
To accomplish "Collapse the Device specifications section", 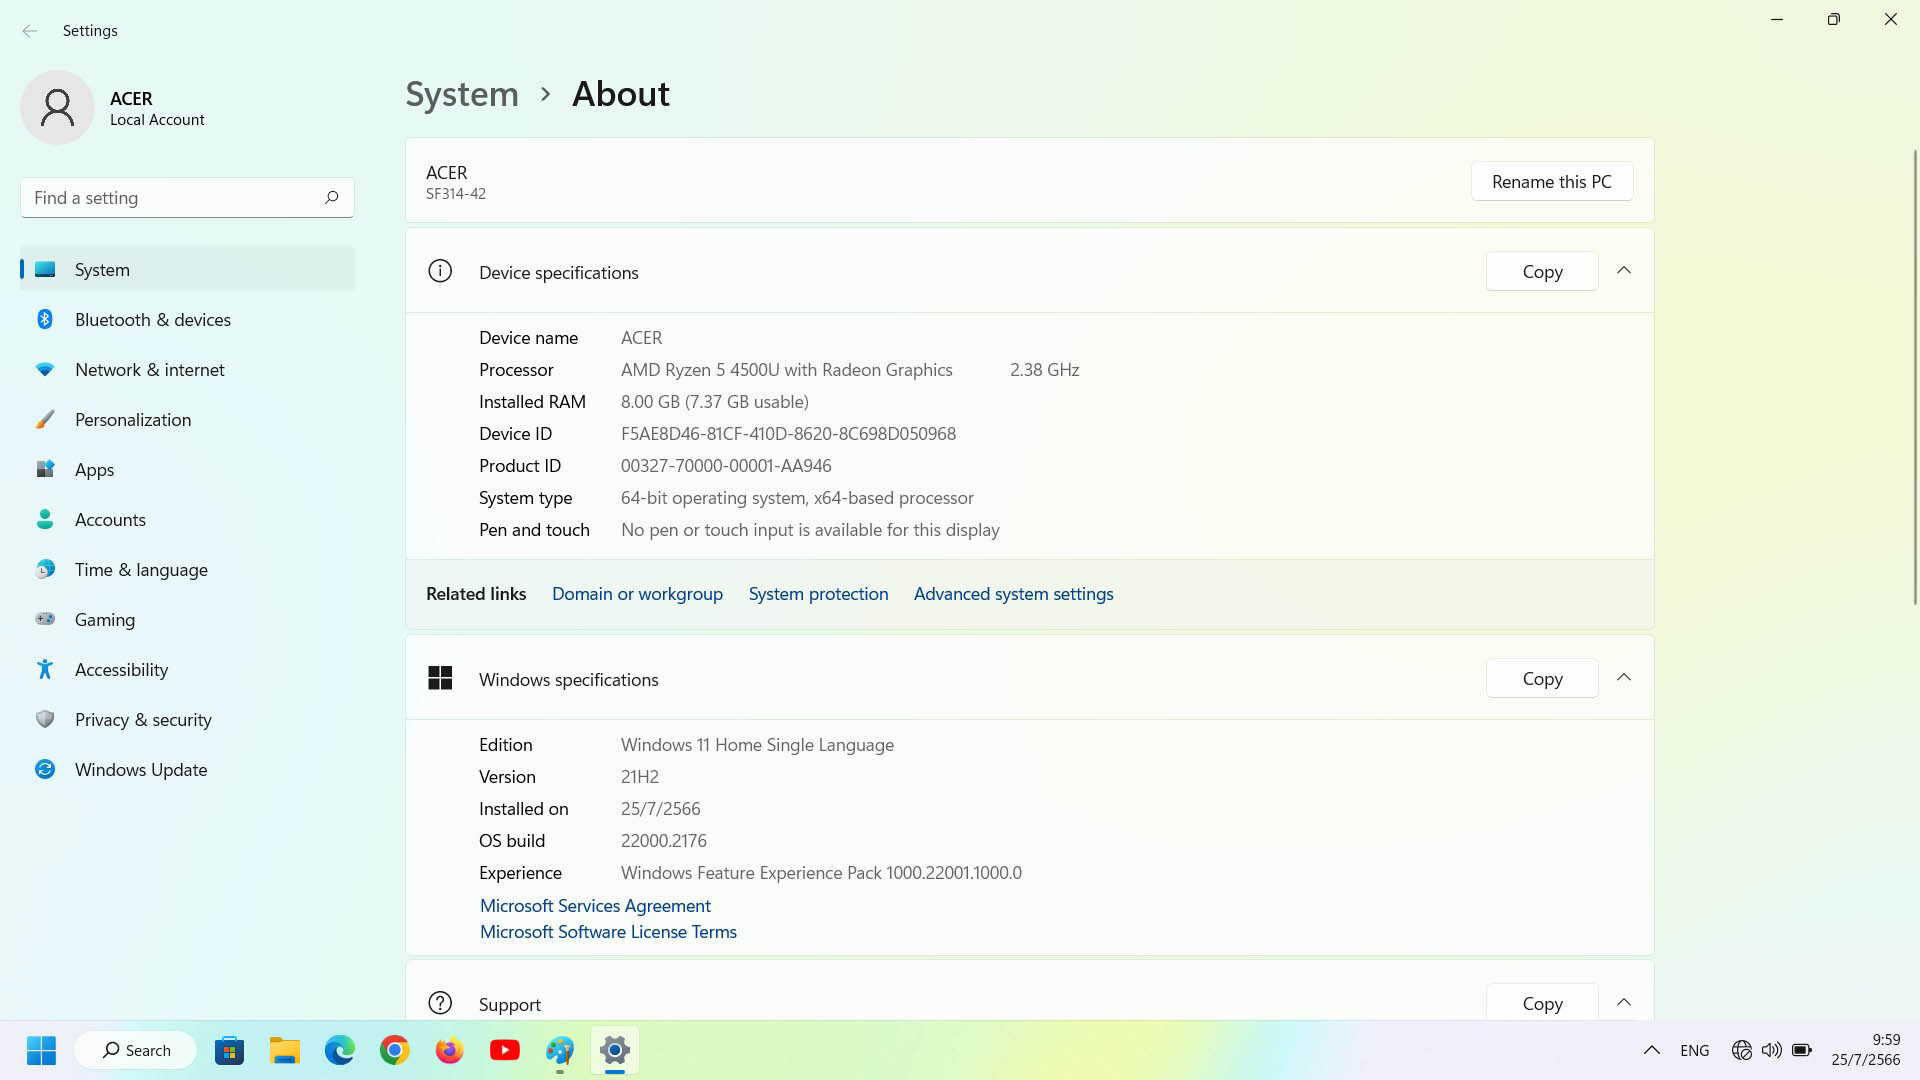I will click(1624, 271).
